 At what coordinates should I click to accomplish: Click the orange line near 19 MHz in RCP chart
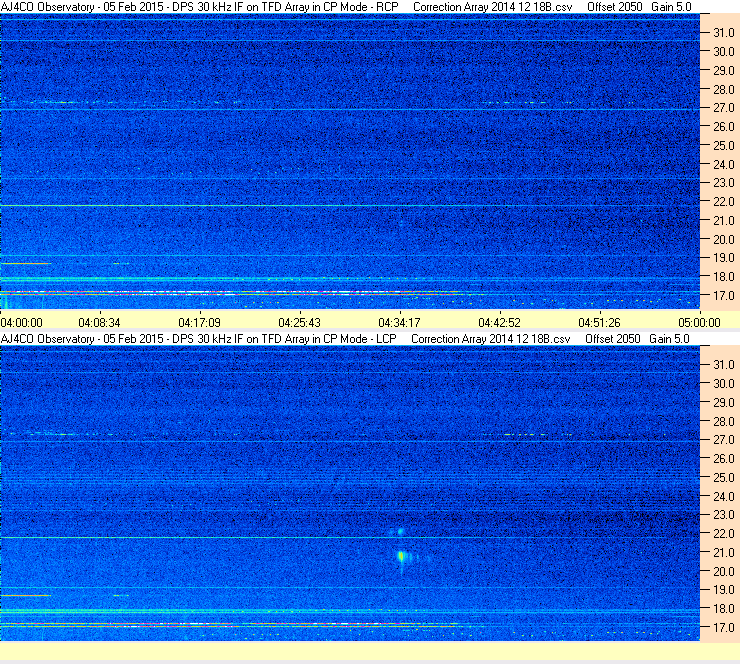coord(25,264)
